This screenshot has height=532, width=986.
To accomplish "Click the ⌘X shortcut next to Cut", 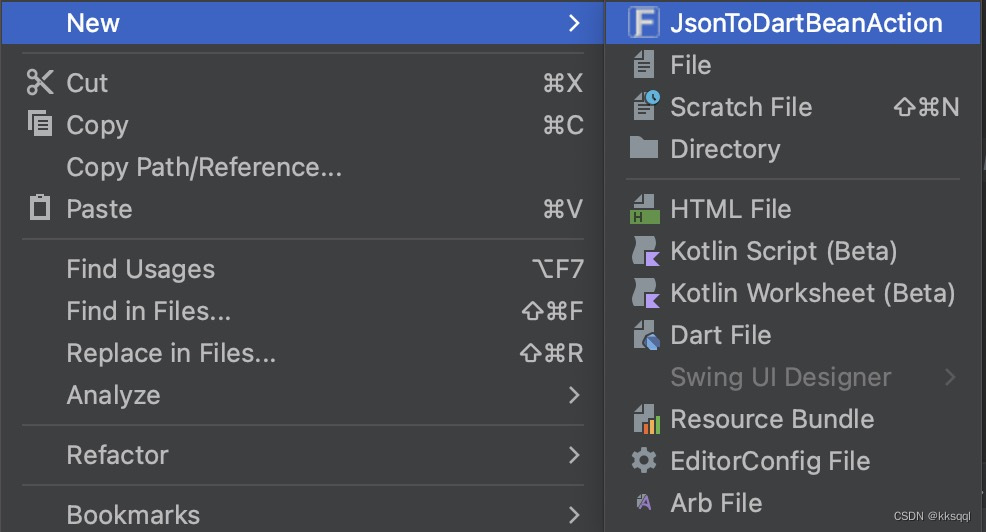I will 563,83.
